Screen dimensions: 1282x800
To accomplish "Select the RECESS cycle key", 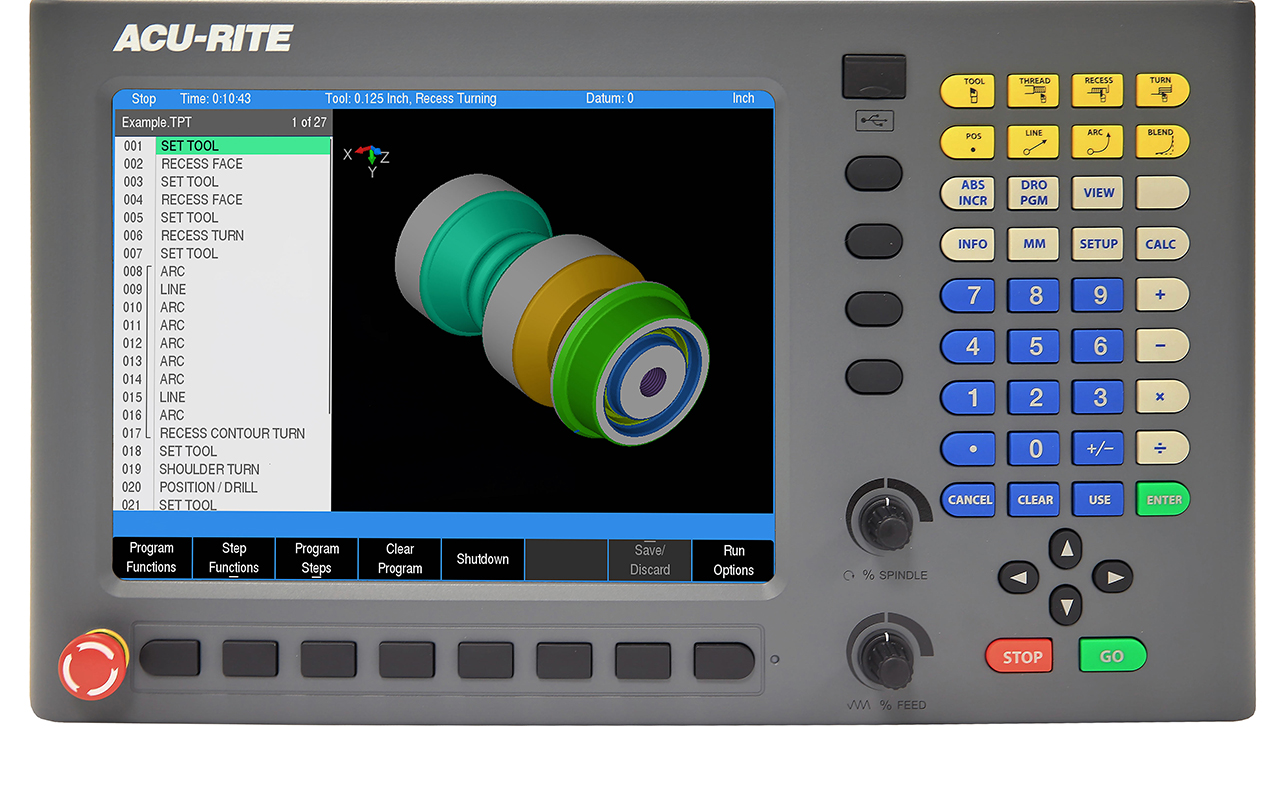I will [1097, 90].
